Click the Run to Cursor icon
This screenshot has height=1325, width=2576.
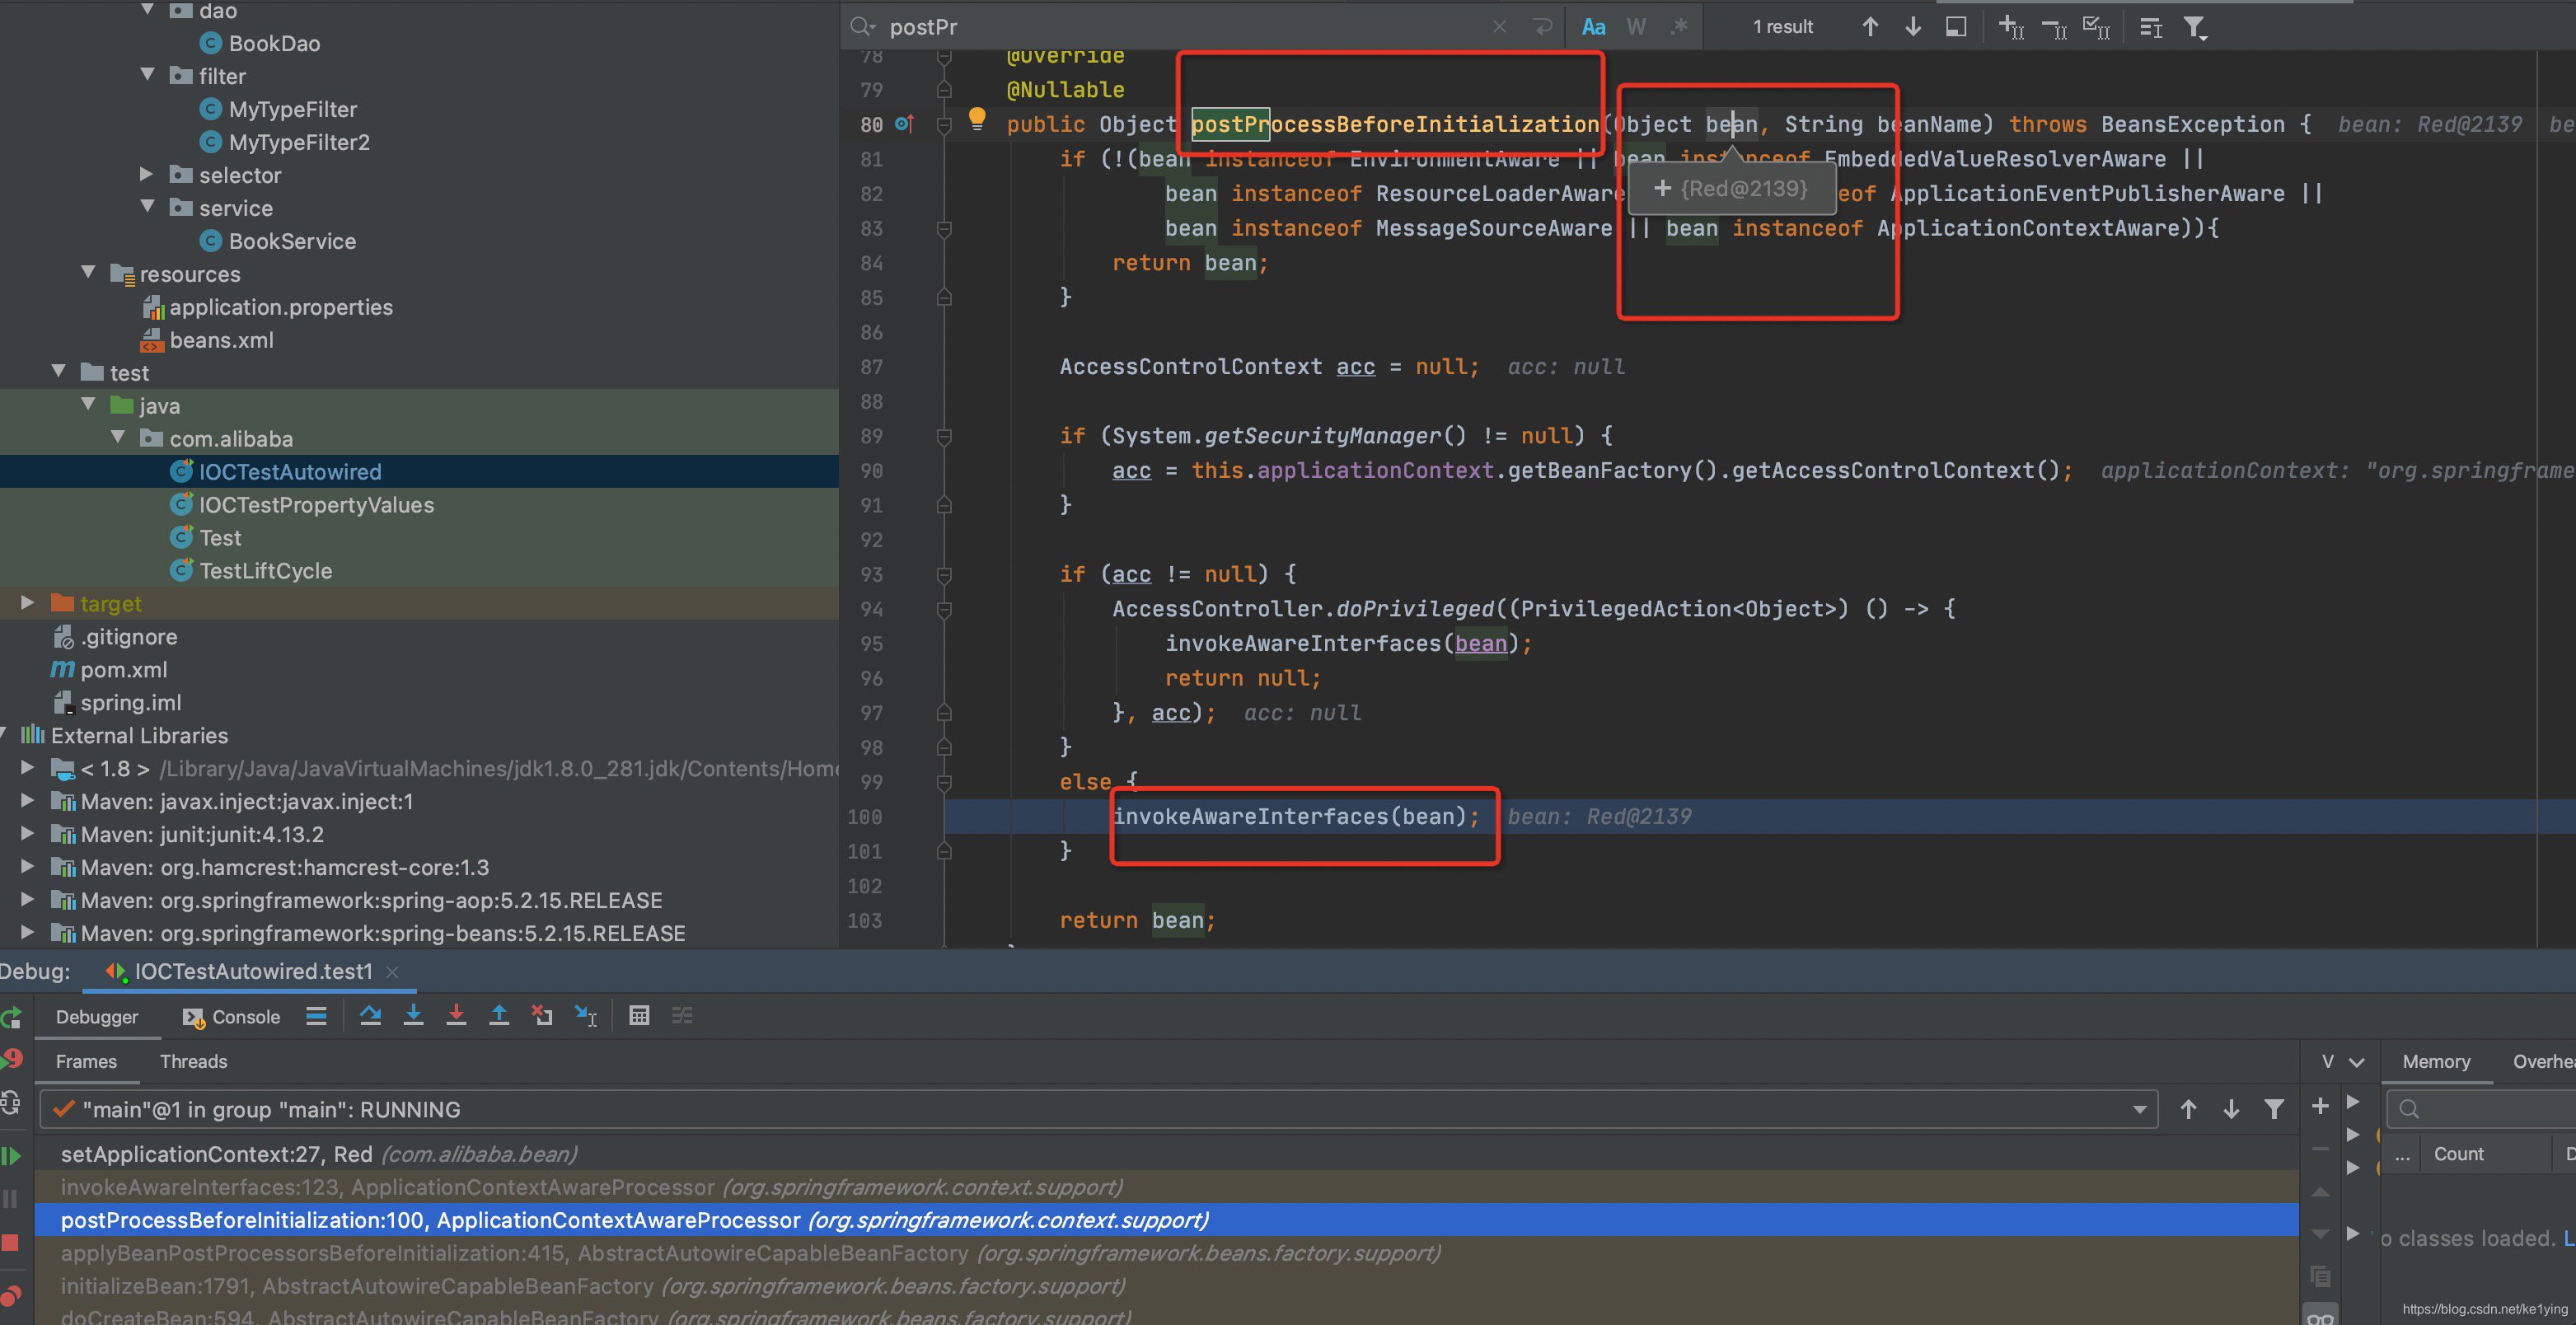(586, 1016)
